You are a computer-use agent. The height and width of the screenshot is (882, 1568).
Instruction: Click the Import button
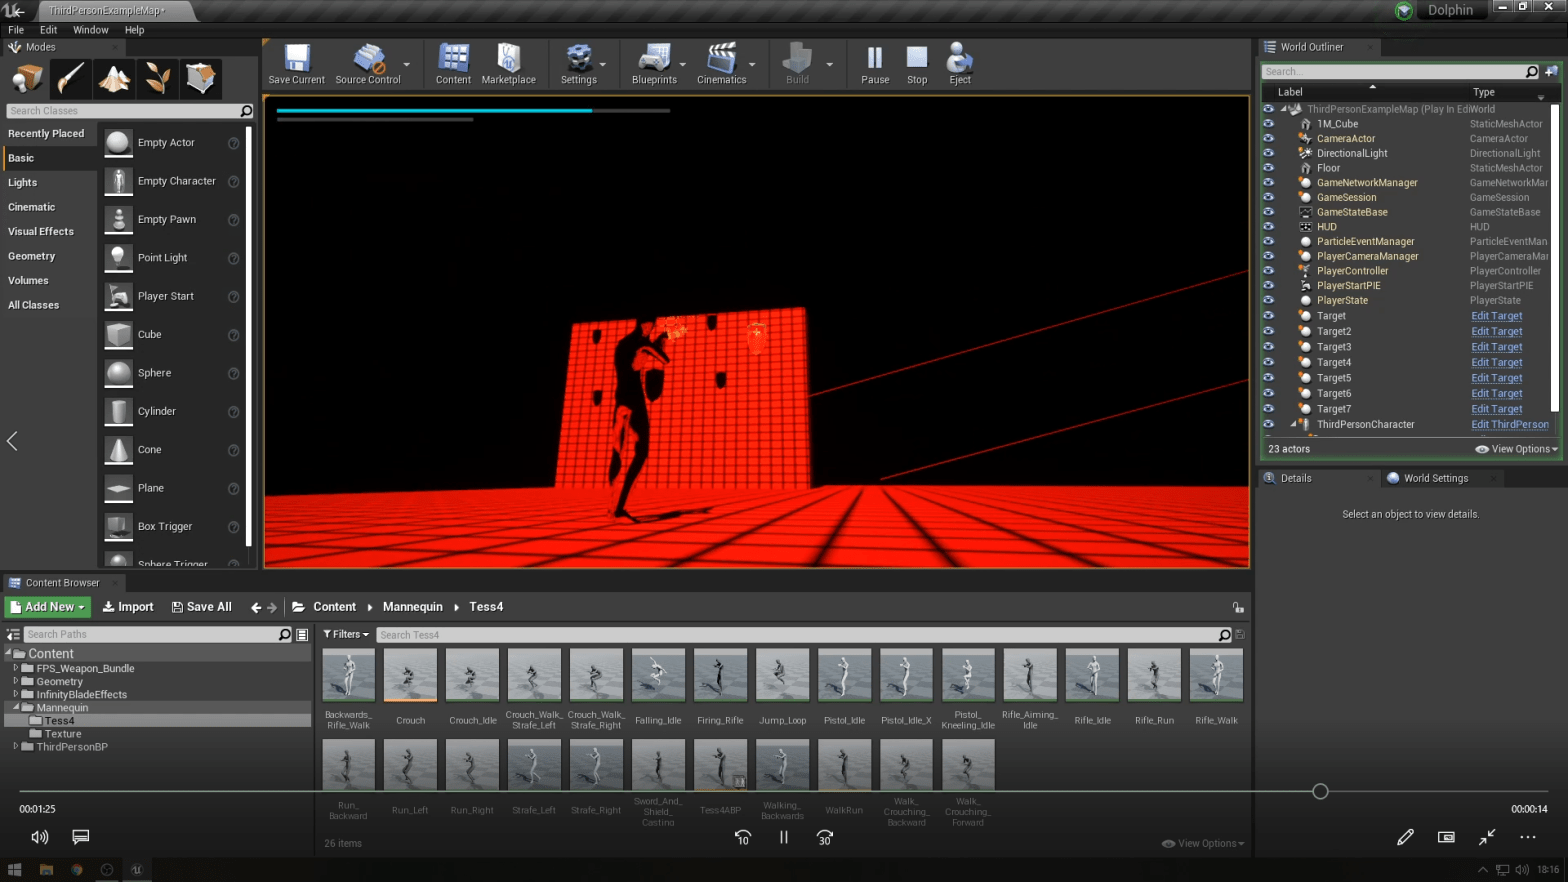point(128,607)
